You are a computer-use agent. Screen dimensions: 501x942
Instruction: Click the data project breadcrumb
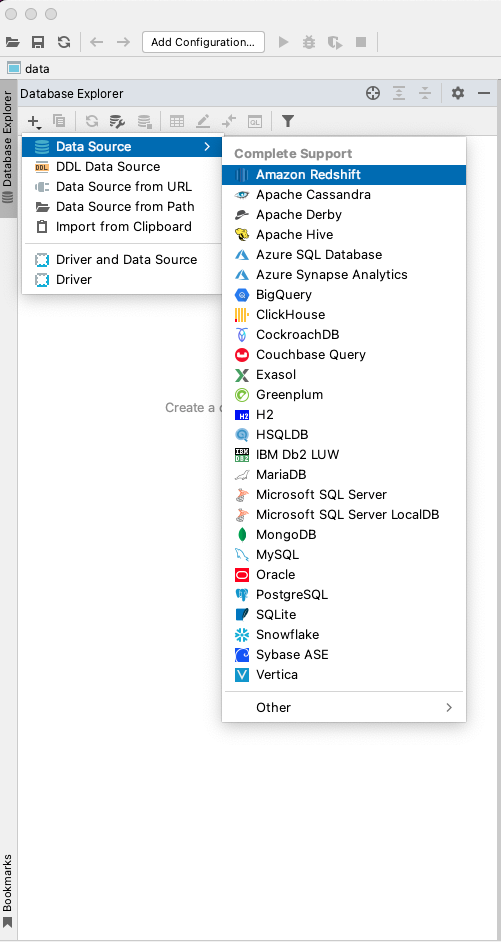tap(29, 68)
